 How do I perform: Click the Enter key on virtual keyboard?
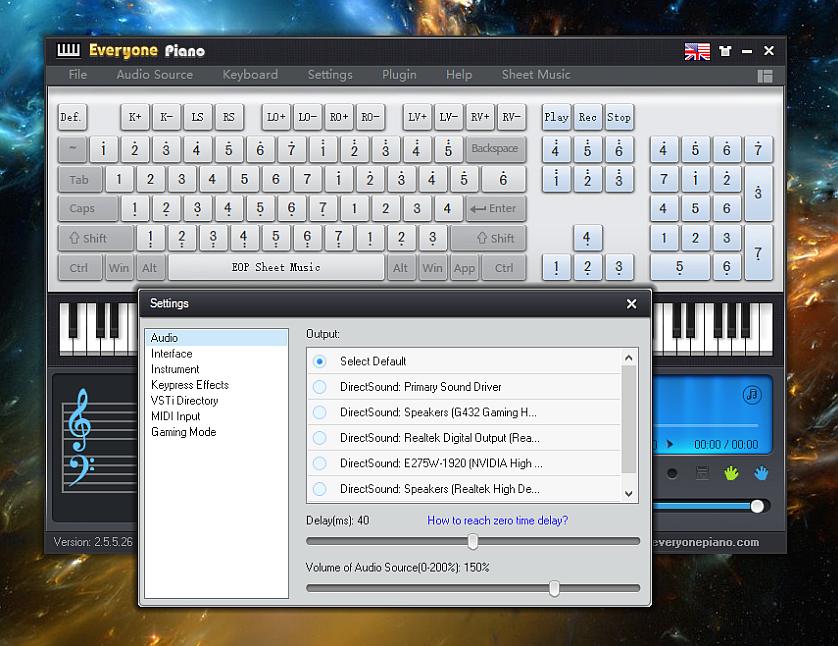[495, 208]
